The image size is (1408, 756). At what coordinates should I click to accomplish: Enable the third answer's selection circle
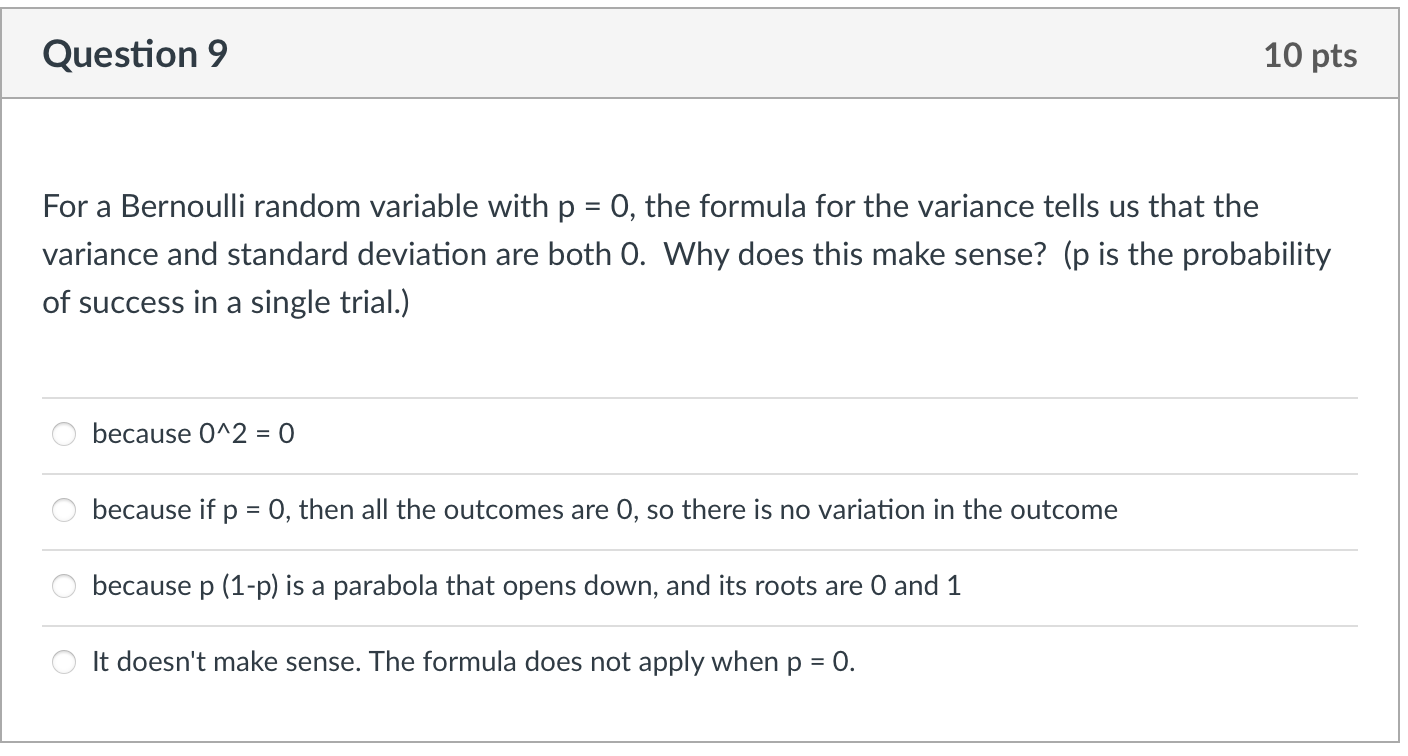[x=63, y=586]
